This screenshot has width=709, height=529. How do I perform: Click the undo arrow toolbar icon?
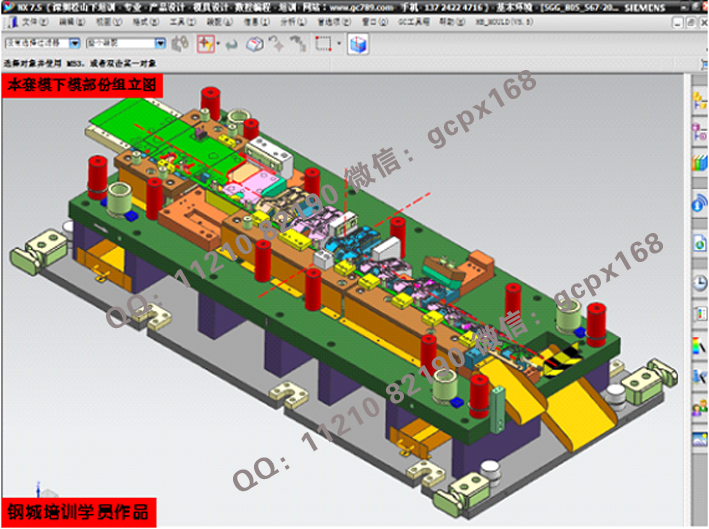pos(232,44)
